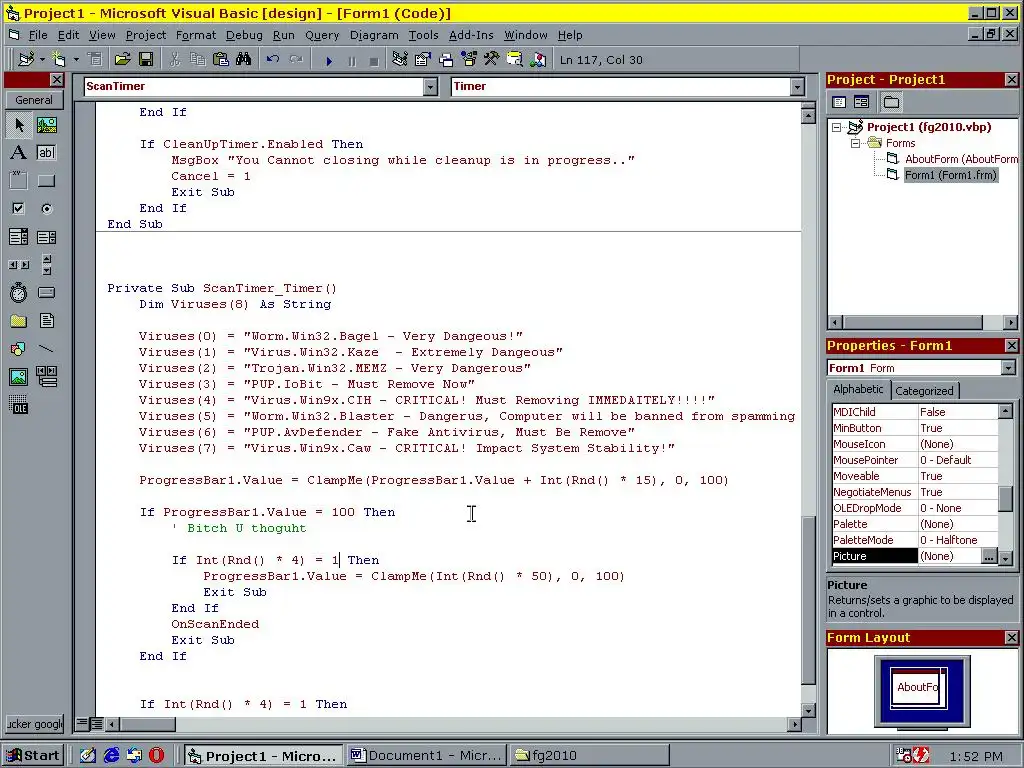Screen dimensions: 1024x768
Task: Select the PictureBox control tool
Action: [x=46, y=125]
